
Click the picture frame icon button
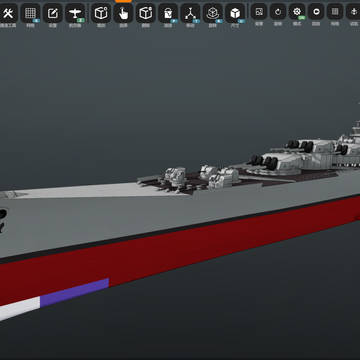click(x=259, y=12)
